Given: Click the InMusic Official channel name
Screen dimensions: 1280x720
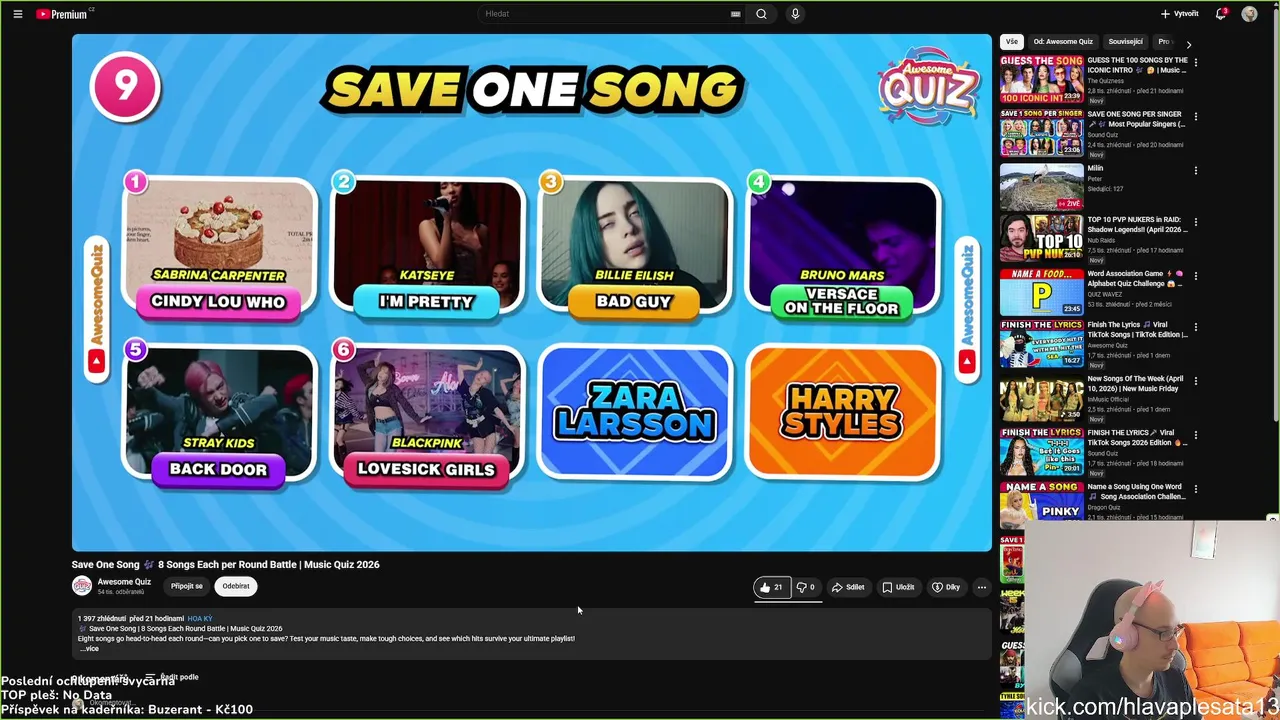Looking at the screenshot, I should [x=1108, y=400].
